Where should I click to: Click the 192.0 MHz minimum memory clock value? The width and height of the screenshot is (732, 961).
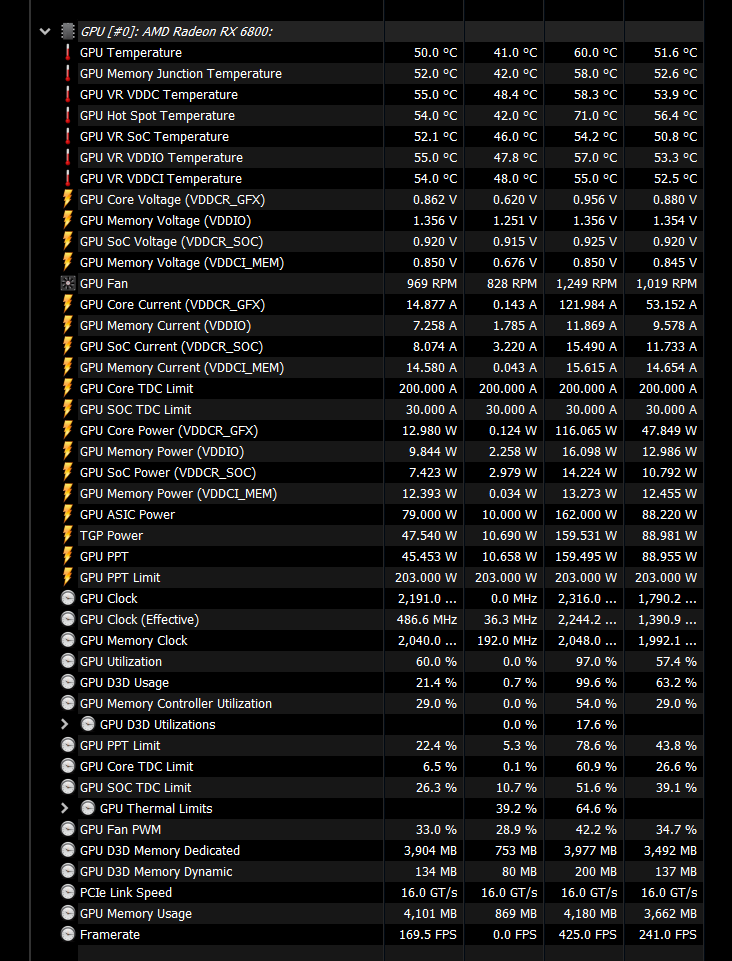click(507, 640)
